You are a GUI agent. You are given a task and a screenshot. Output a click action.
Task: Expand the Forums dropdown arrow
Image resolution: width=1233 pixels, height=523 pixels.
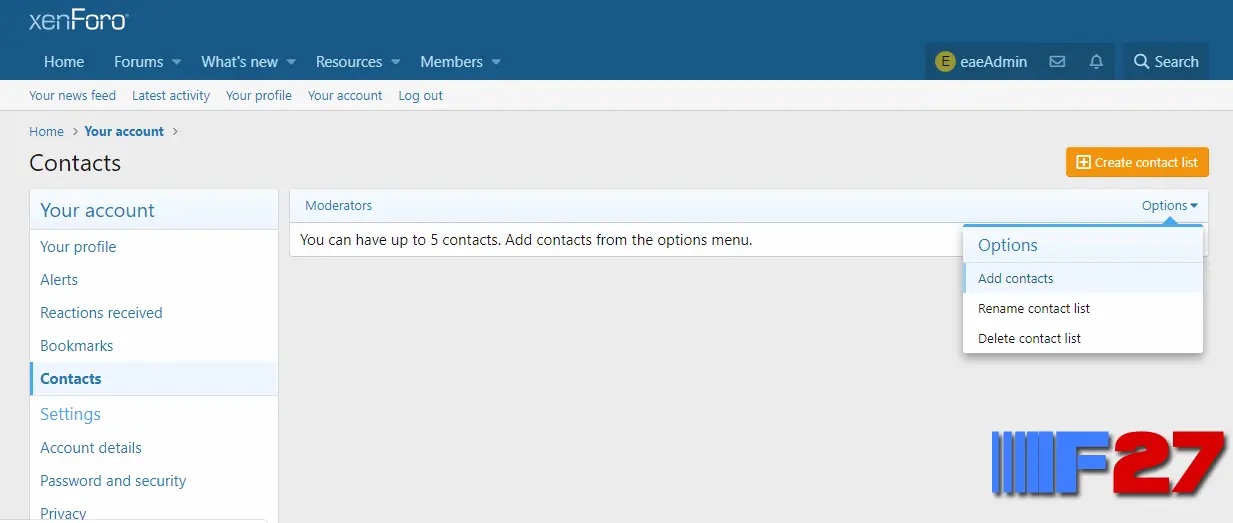pos(177,62)
